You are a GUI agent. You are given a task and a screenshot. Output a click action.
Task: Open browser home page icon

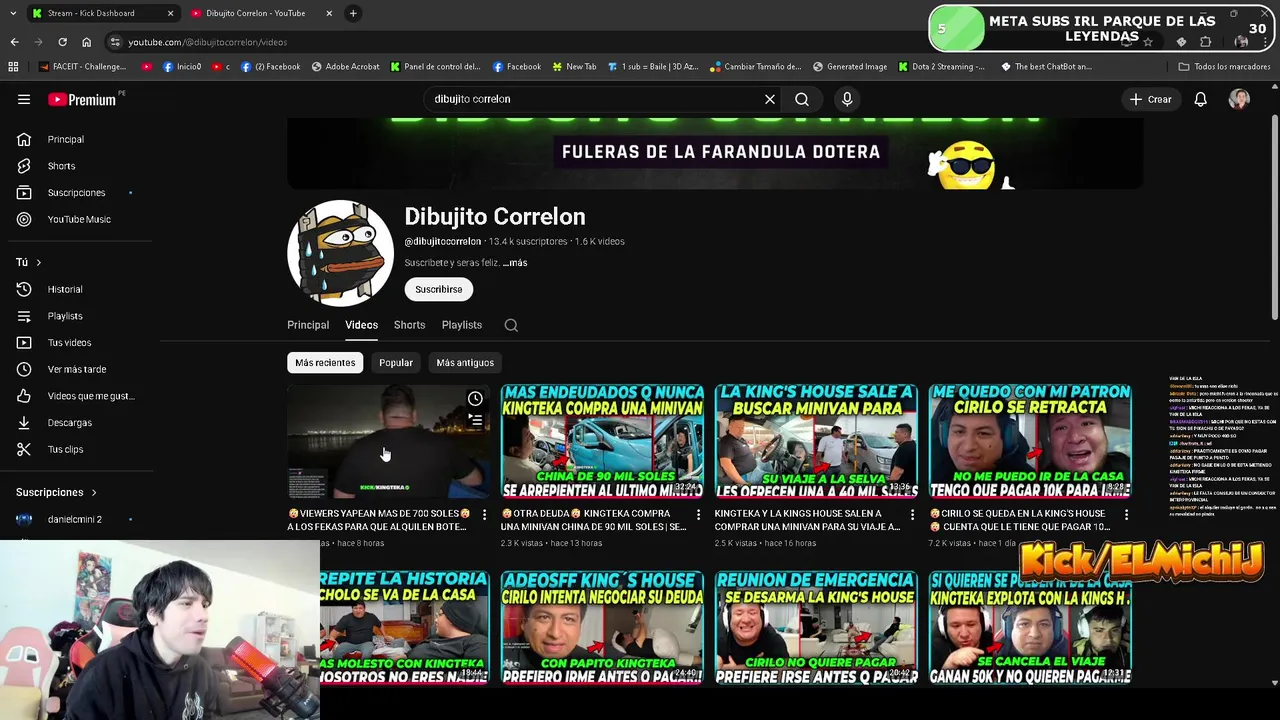tap(86, 42)
